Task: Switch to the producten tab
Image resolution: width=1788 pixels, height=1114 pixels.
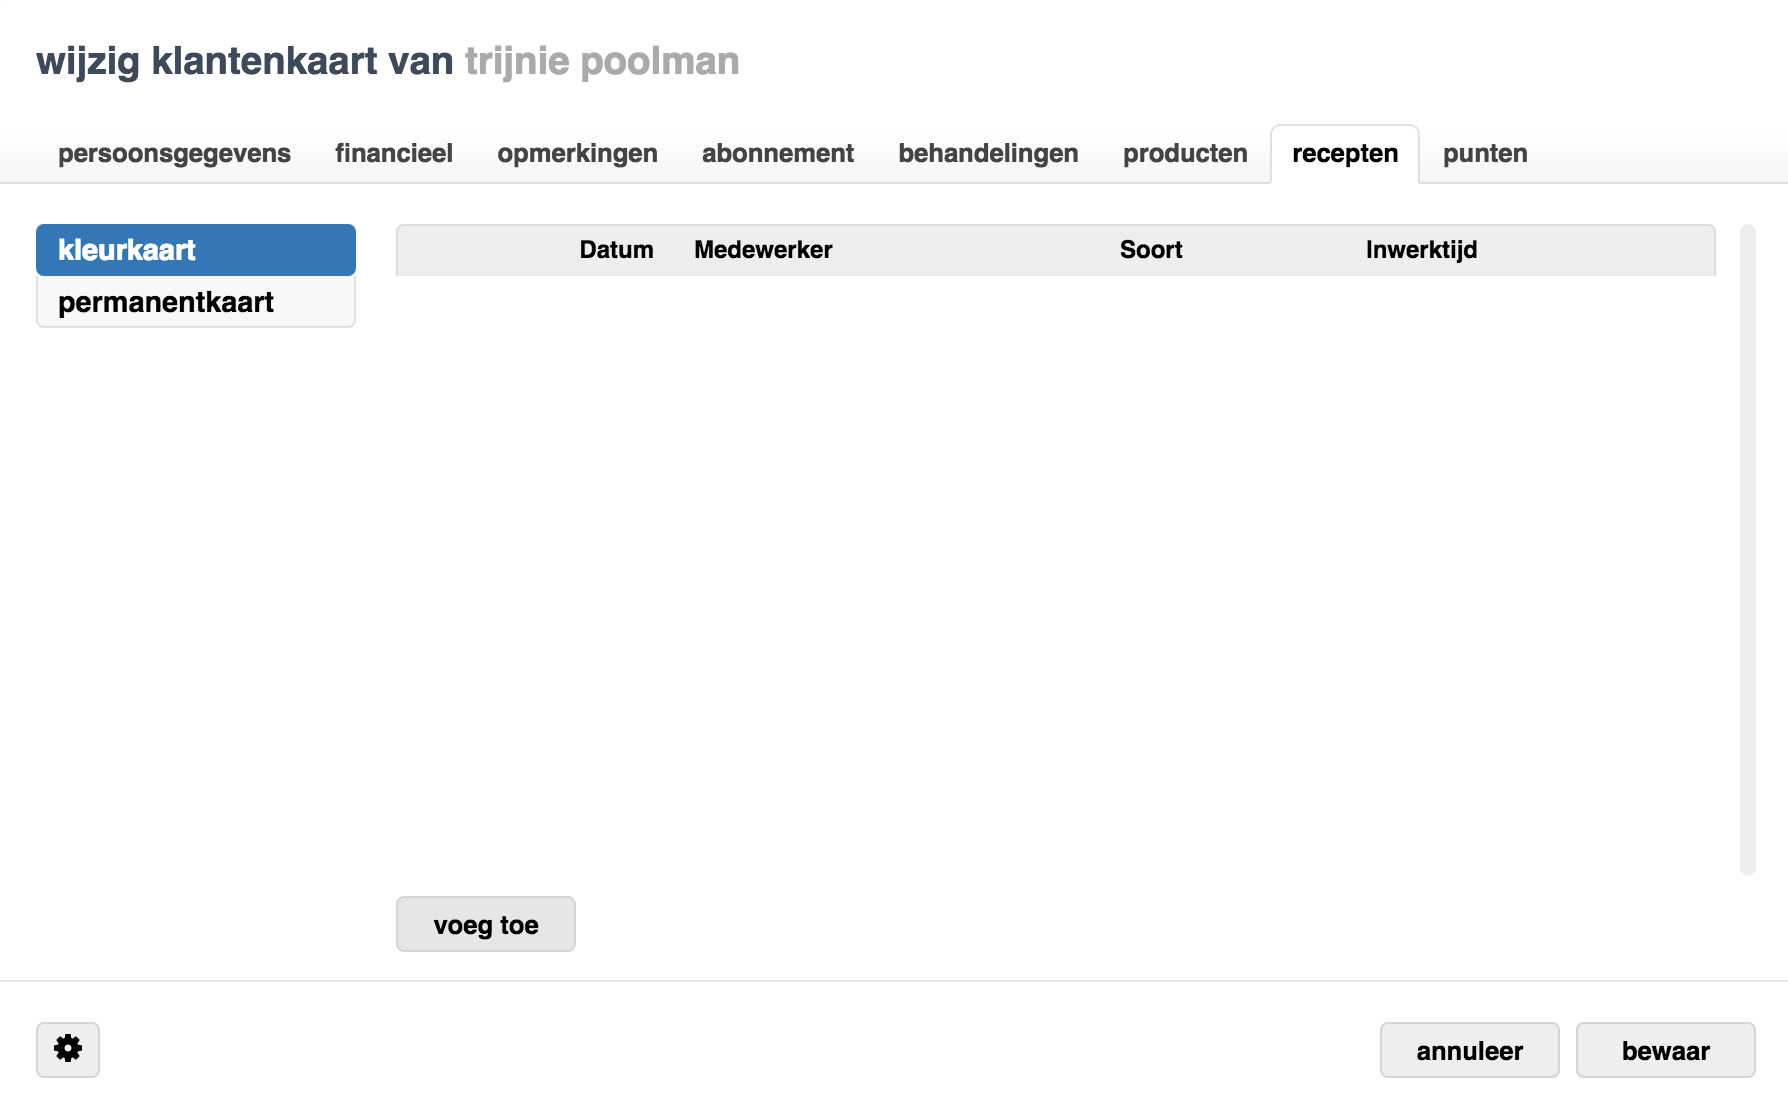Action: click(x=1184, y=154)
